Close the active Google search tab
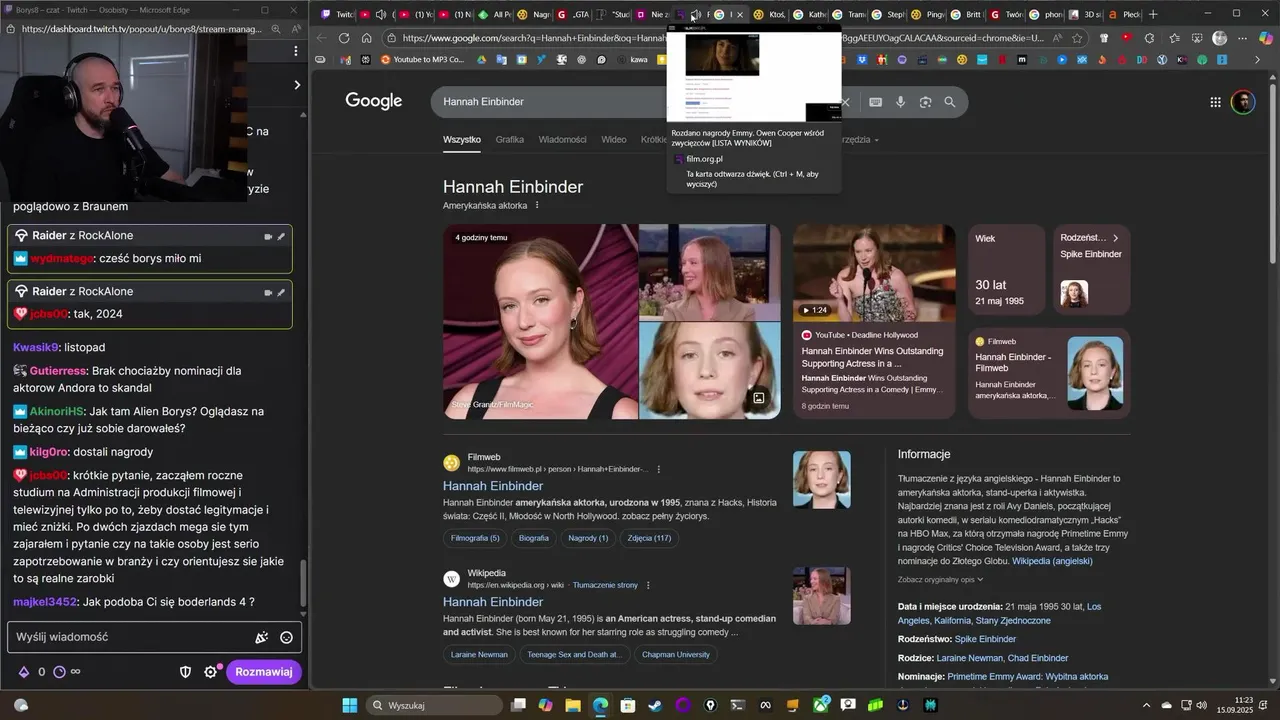1280x720 pixels. click(x=740, y=15)
